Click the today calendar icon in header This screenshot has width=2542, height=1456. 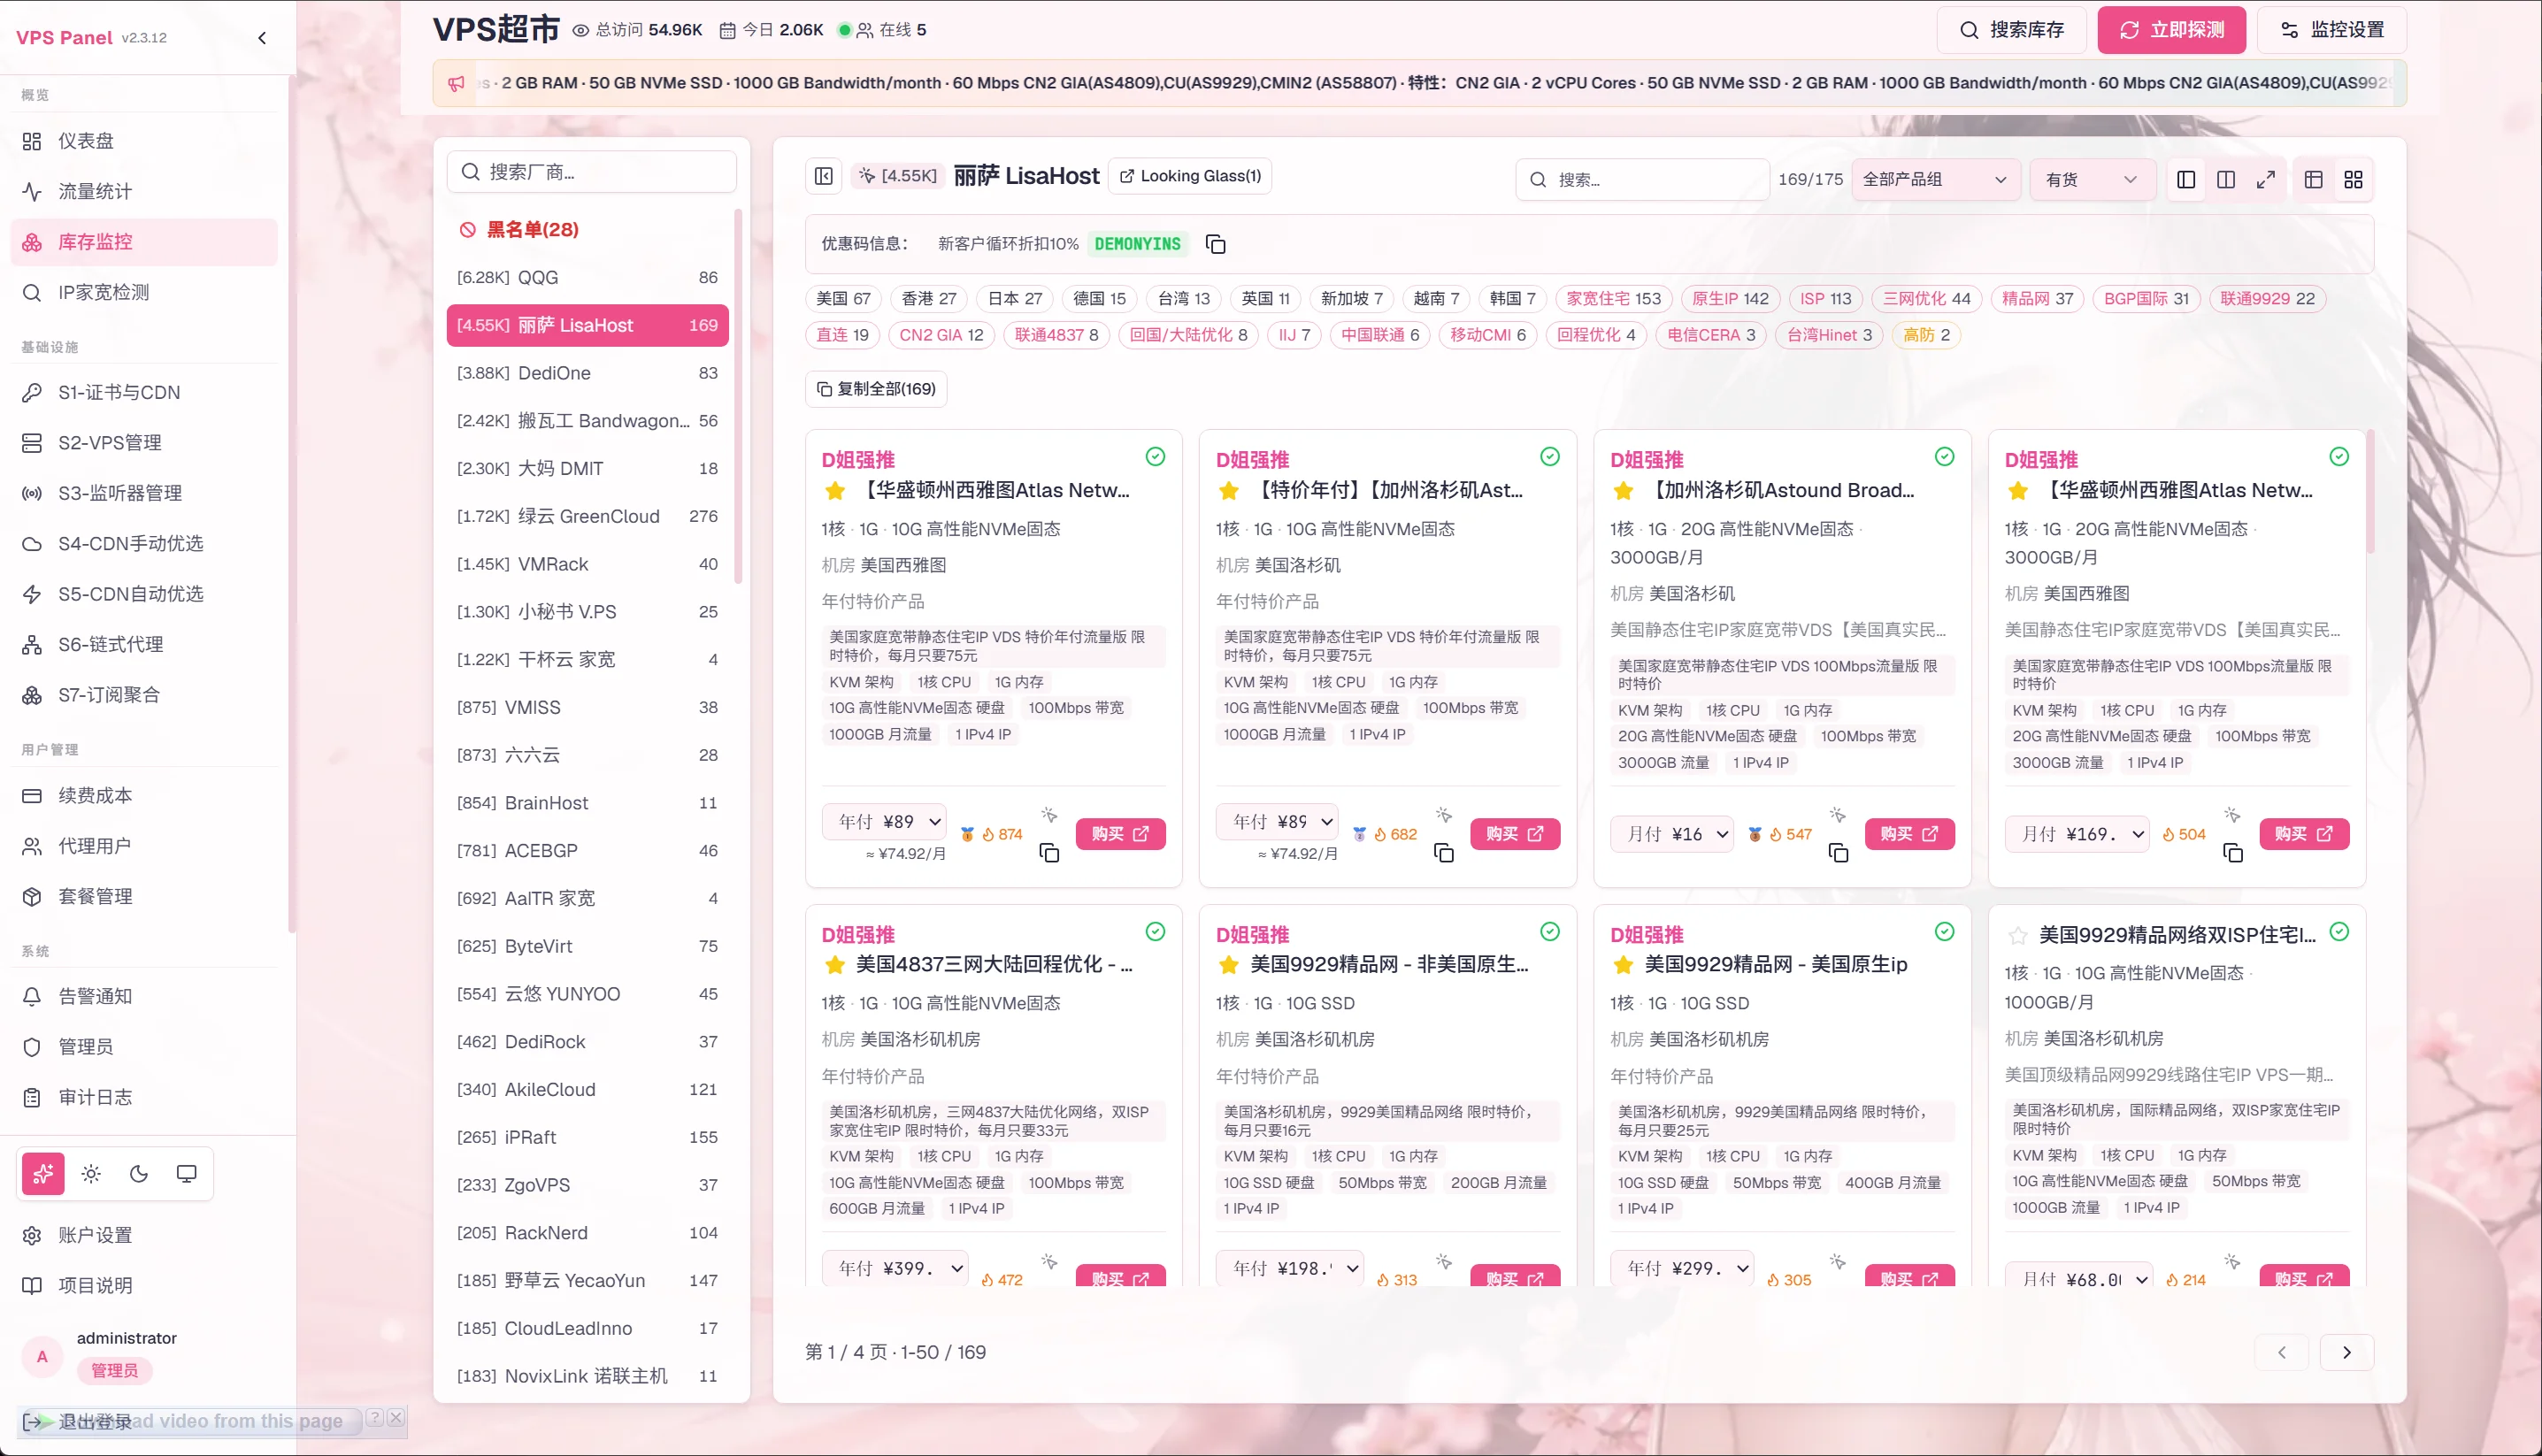(x=728, y=30)
